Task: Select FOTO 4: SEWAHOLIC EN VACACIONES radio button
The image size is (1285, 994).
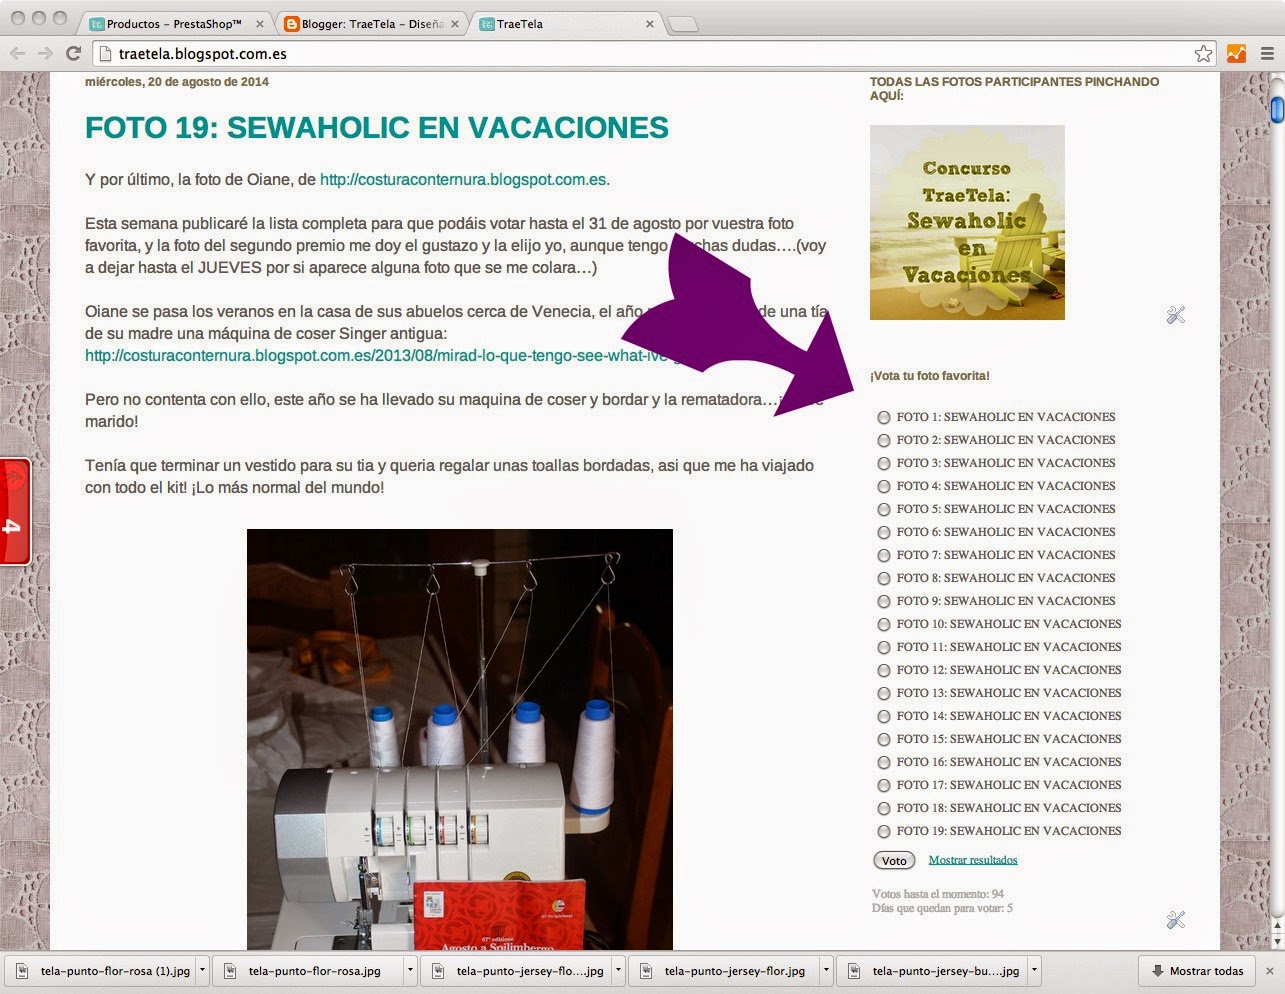Action: tap(884, 486)
